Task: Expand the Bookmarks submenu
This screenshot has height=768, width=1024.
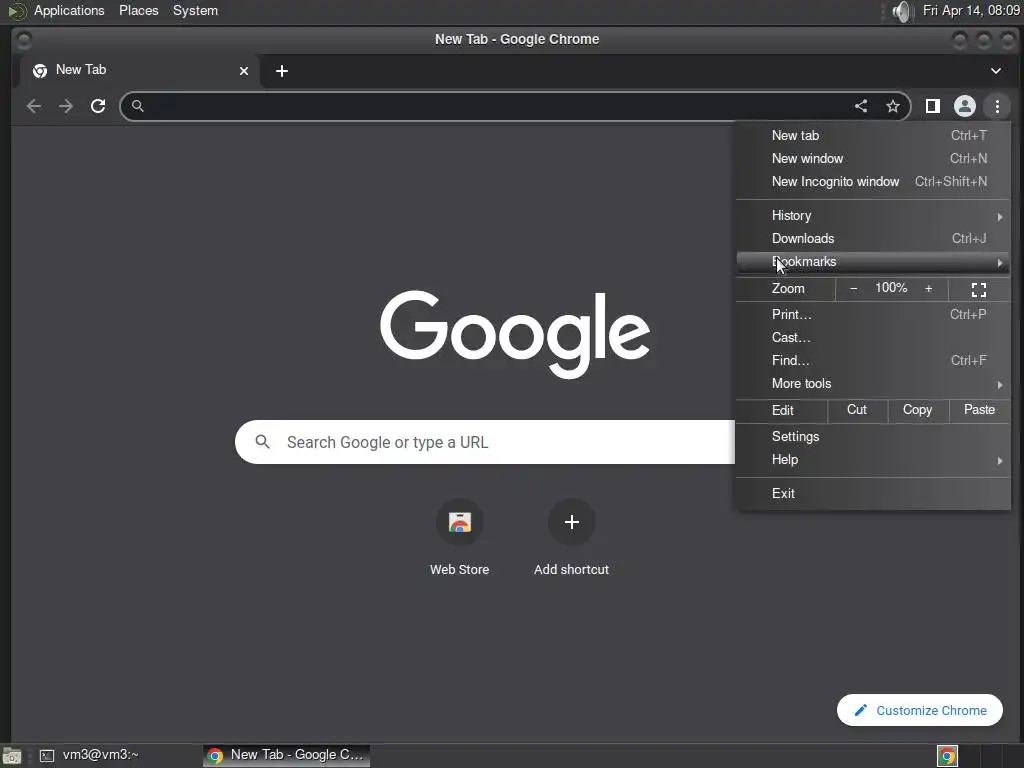Action: point(872,262)
